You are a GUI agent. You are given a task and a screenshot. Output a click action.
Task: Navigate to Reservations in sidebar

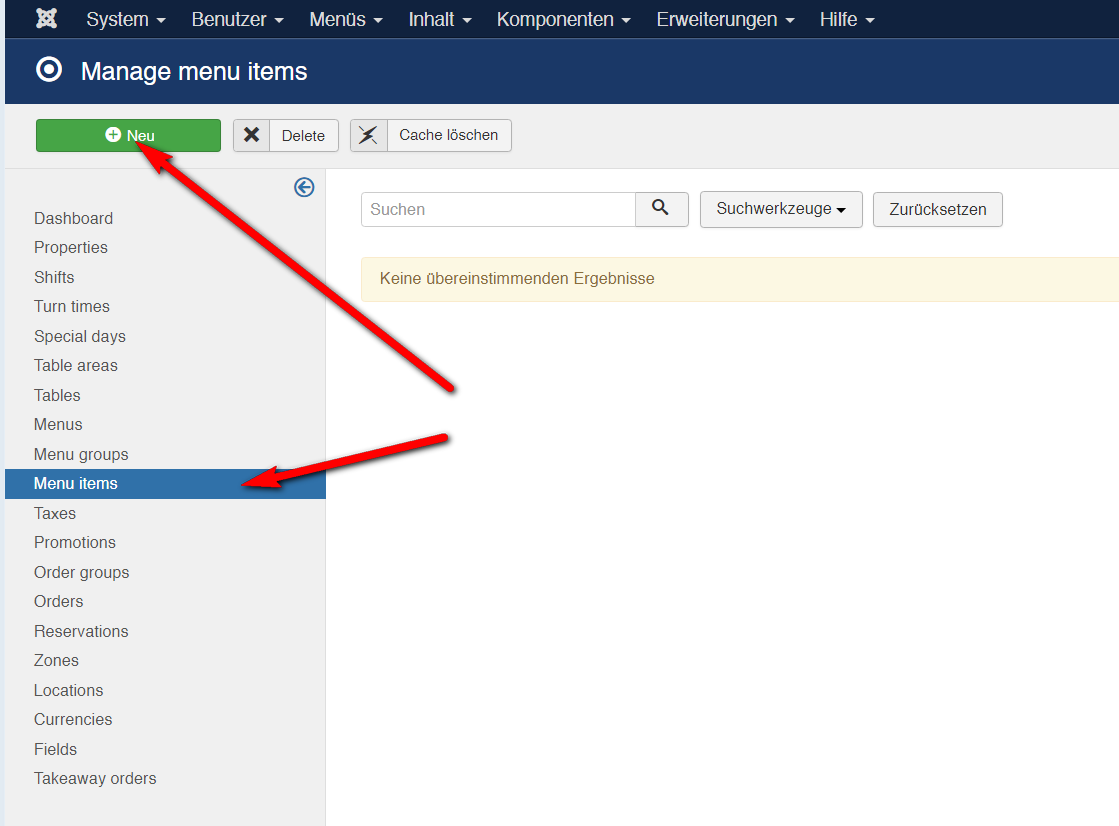click(81, 631)
